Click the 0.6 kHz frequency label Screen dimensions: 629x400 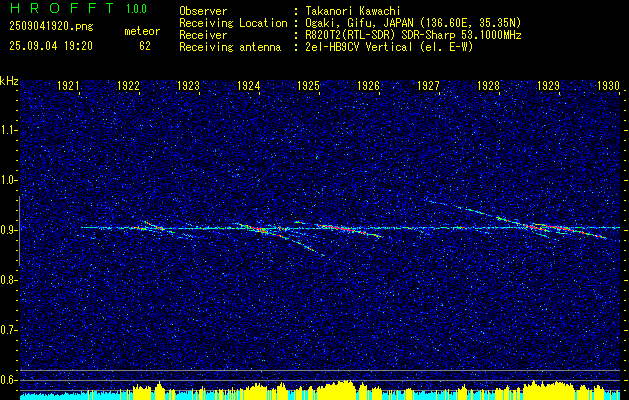pyautogui.click(x=8, y=380)
